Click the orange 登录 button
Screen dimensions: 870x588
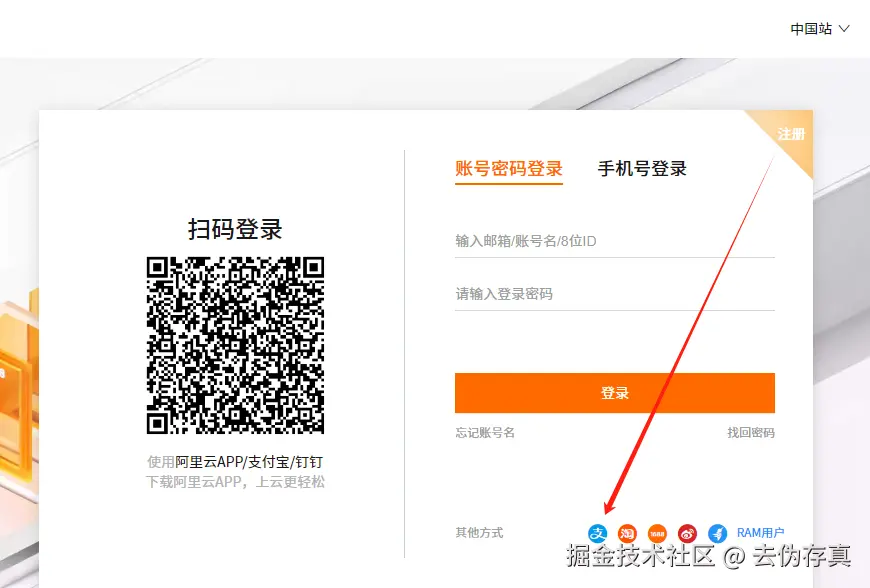click(x=615, y=393)
